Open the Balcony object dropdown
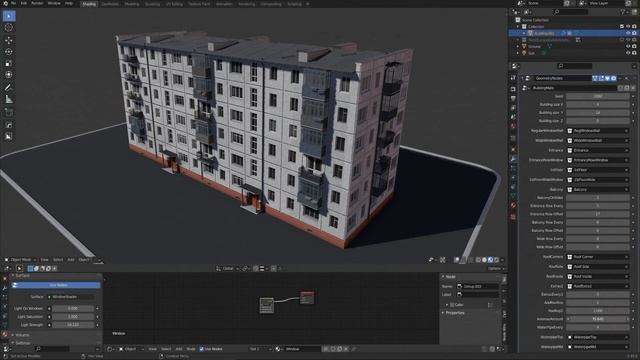Screen dimensions: 640x360 pyautogui.click(x=598, y=189)
